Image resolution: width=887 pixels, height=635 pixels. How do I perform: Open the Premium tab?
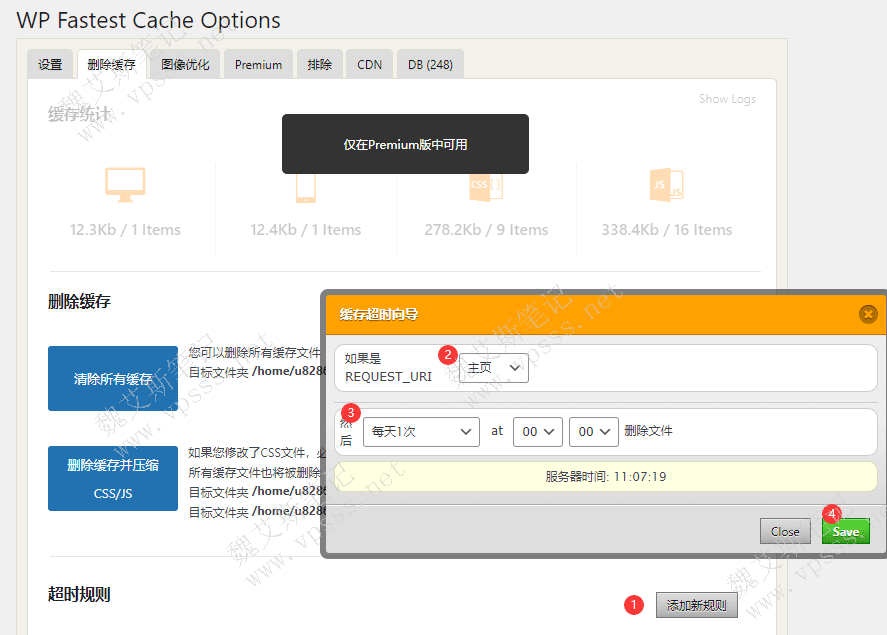(x=259, y=64)
